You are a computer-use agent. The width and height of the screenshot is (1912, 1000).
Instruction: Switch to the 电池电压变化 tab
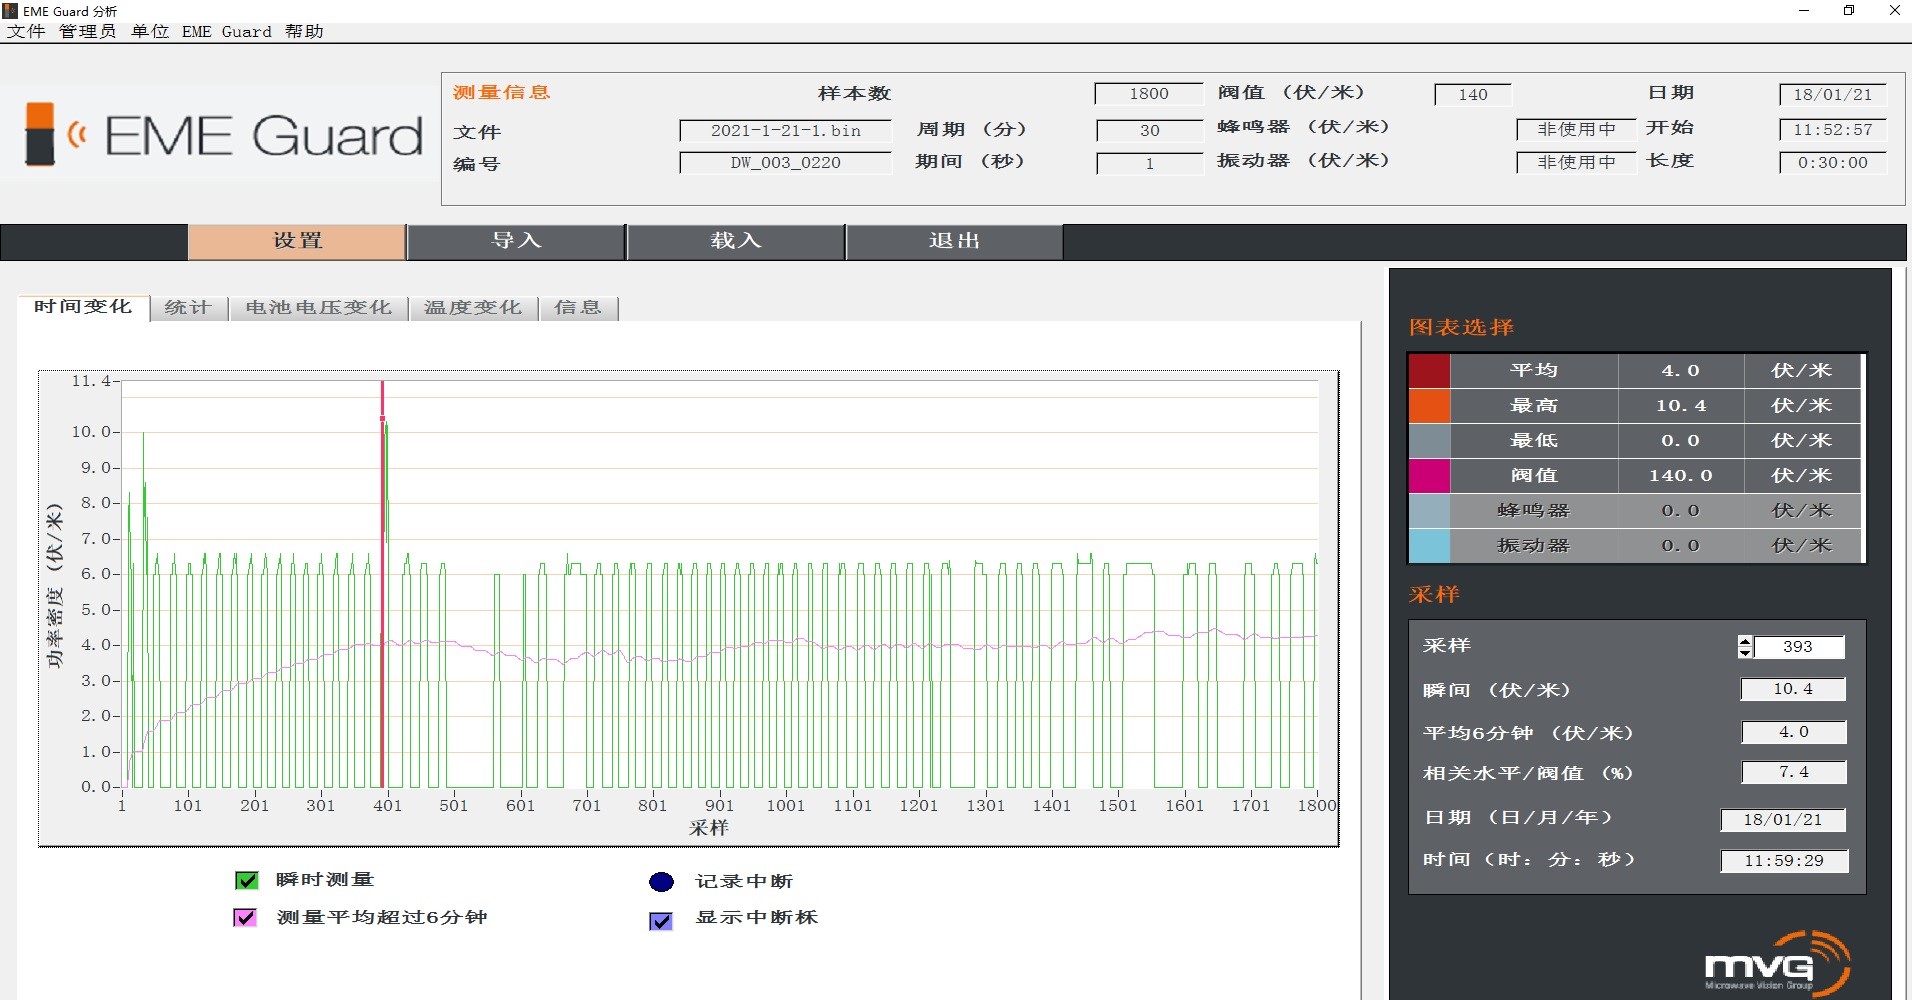[319, 308]
